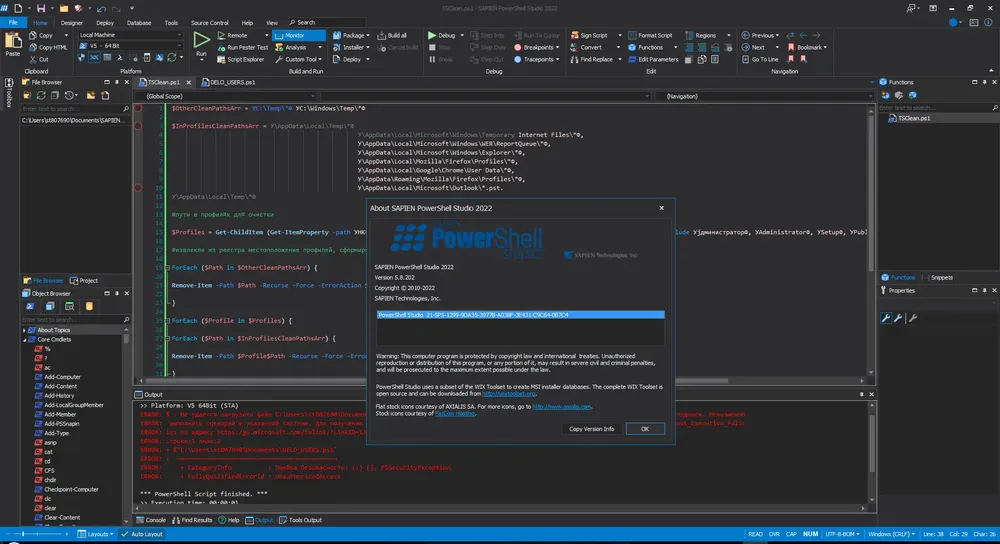Open the Find Results tab
The image size is (1000, 544).
point(192,520)
